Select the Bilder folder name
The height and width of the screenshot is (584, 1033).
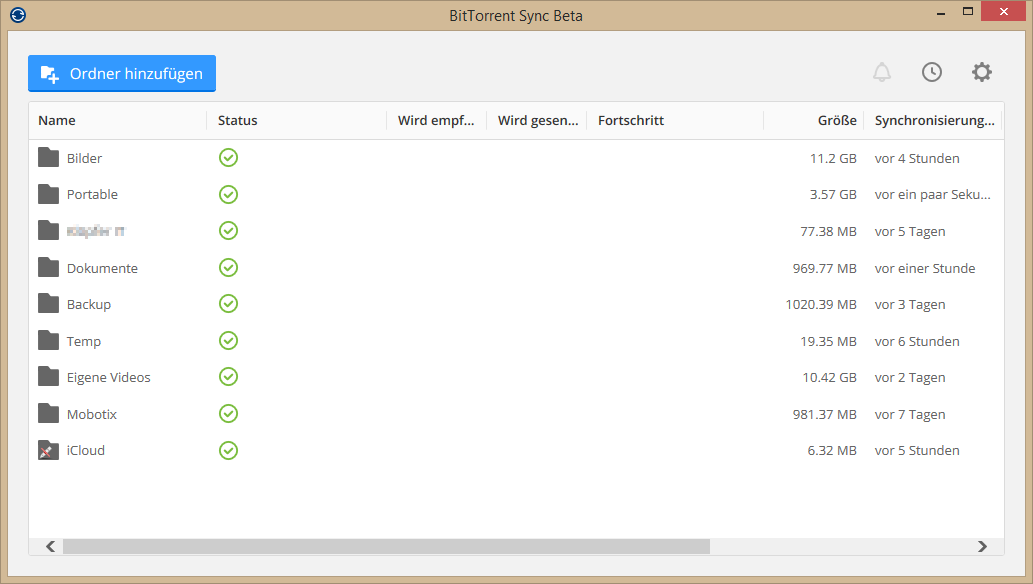tap(84, 158)
